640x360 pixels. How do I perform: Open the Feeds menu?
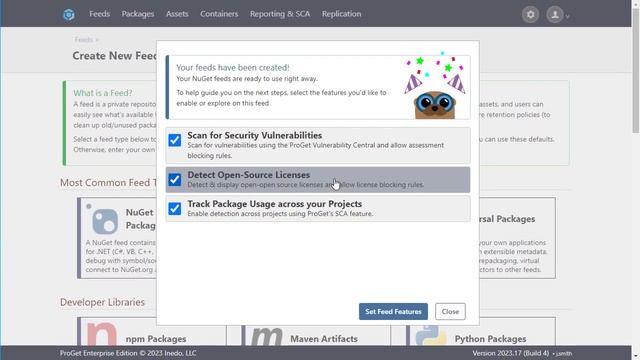(100, 14)
